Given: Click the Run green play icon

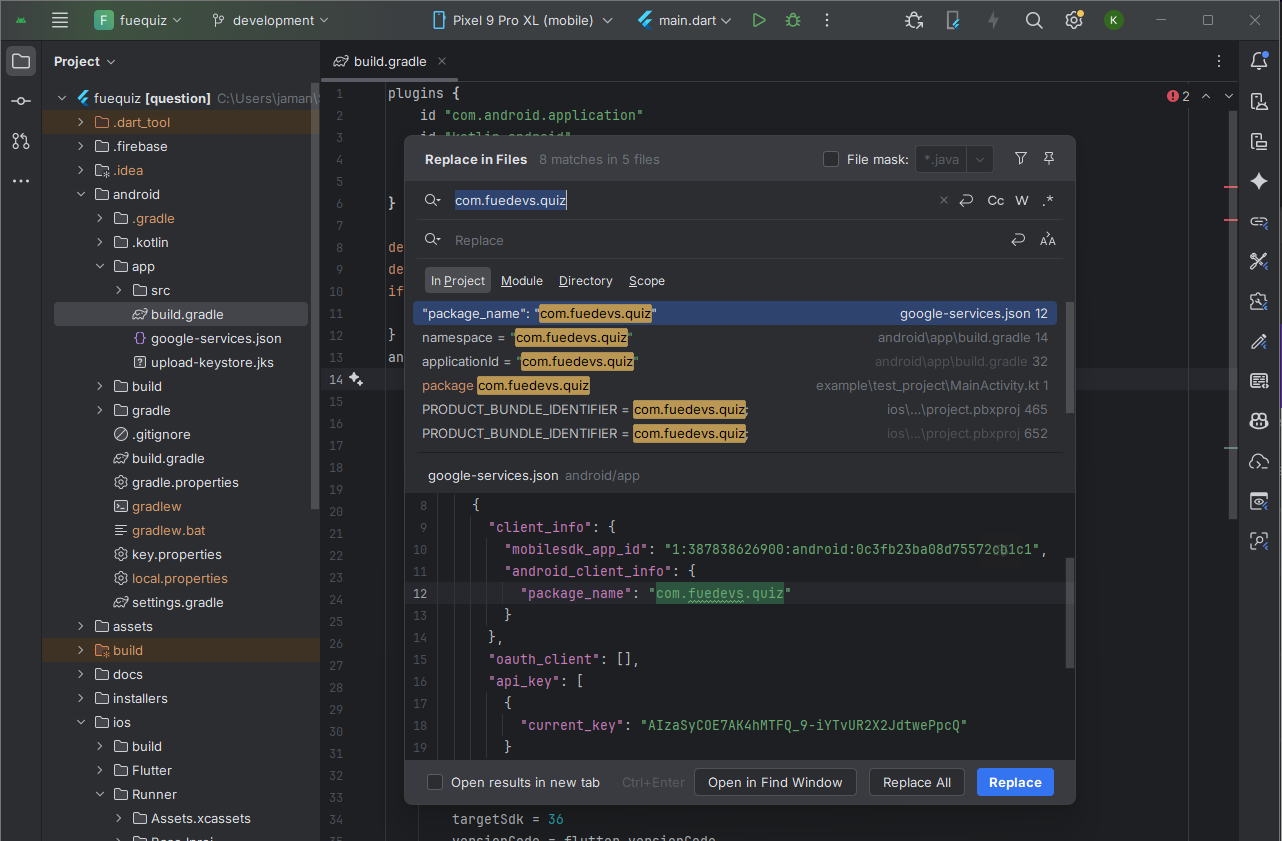Looking at the screenshot, I should click(x=759, y=20).
